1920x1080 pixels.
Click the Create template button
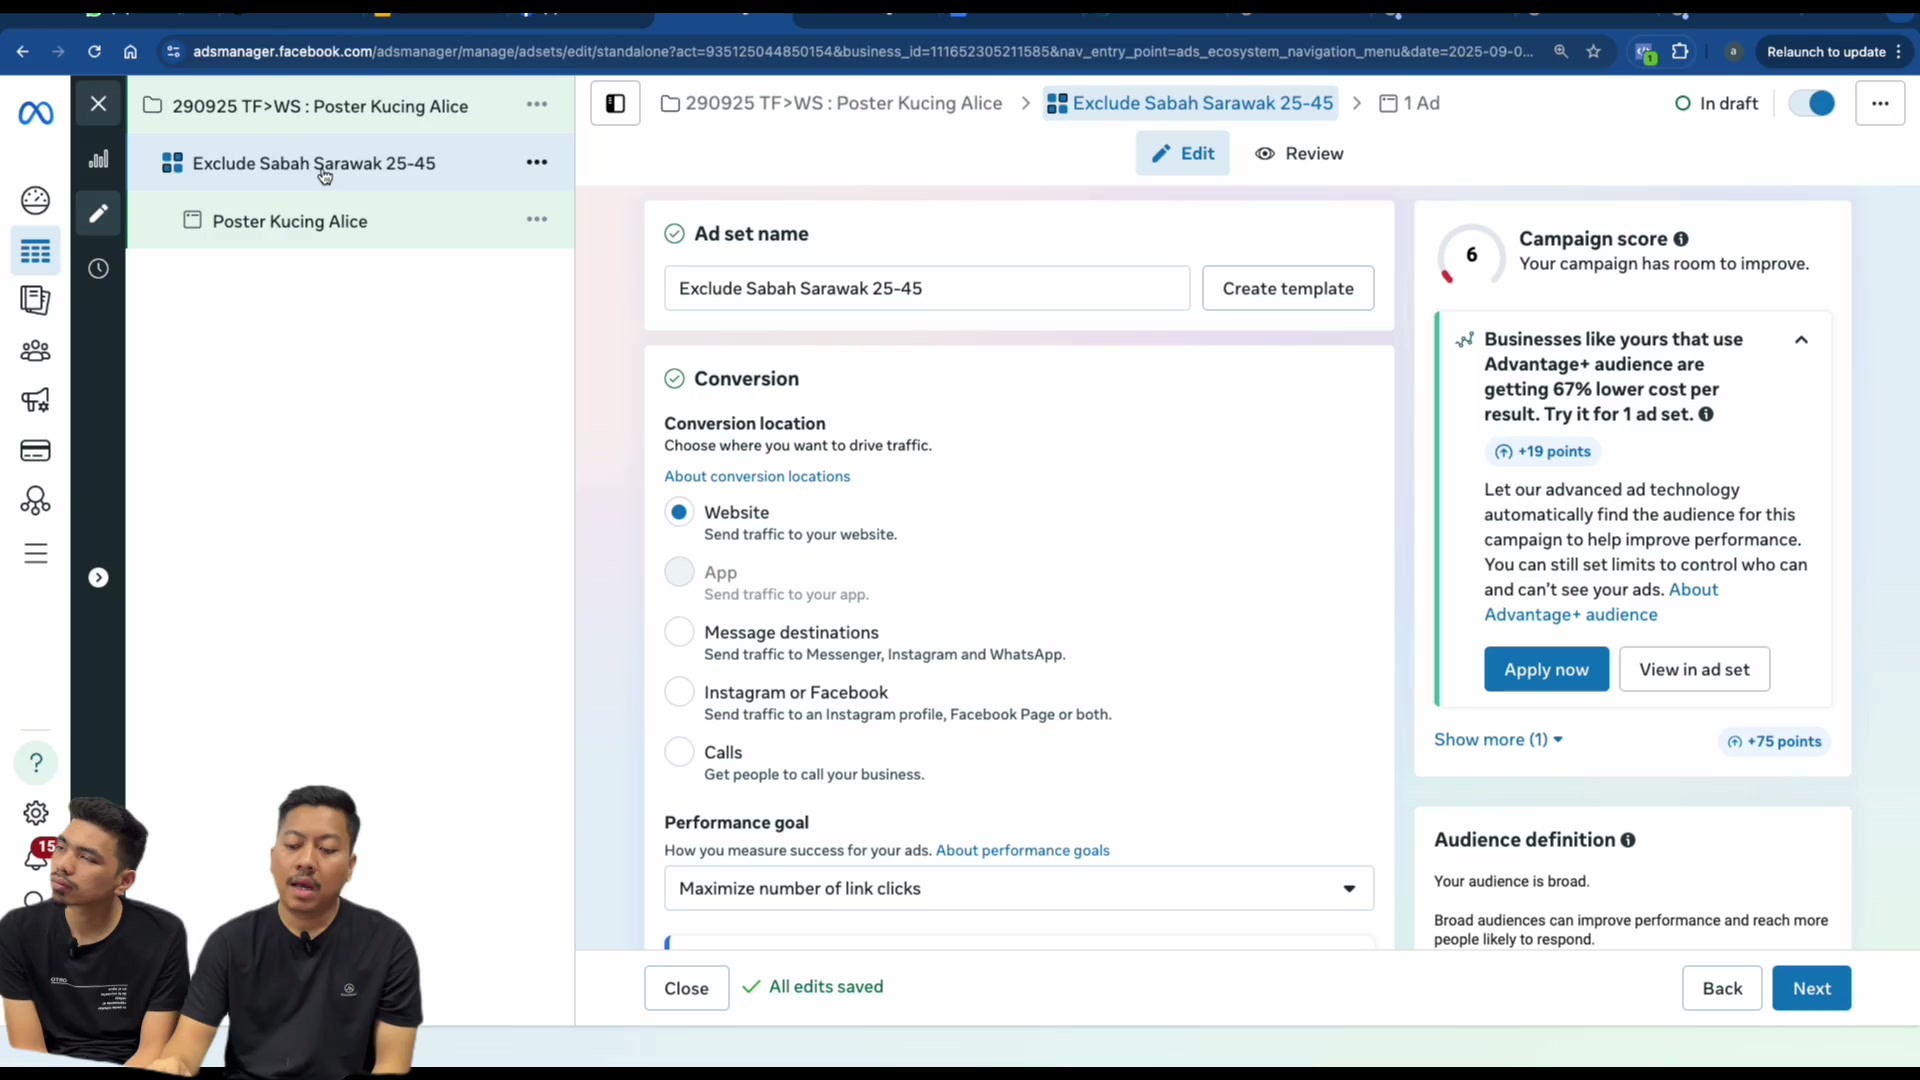pos(1288,288)
